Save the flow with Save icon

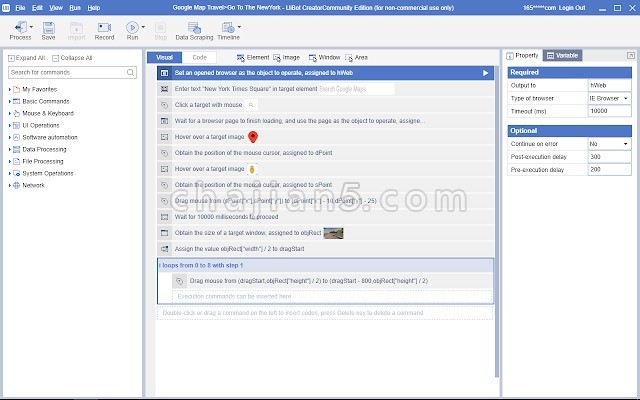click(48, 31)
